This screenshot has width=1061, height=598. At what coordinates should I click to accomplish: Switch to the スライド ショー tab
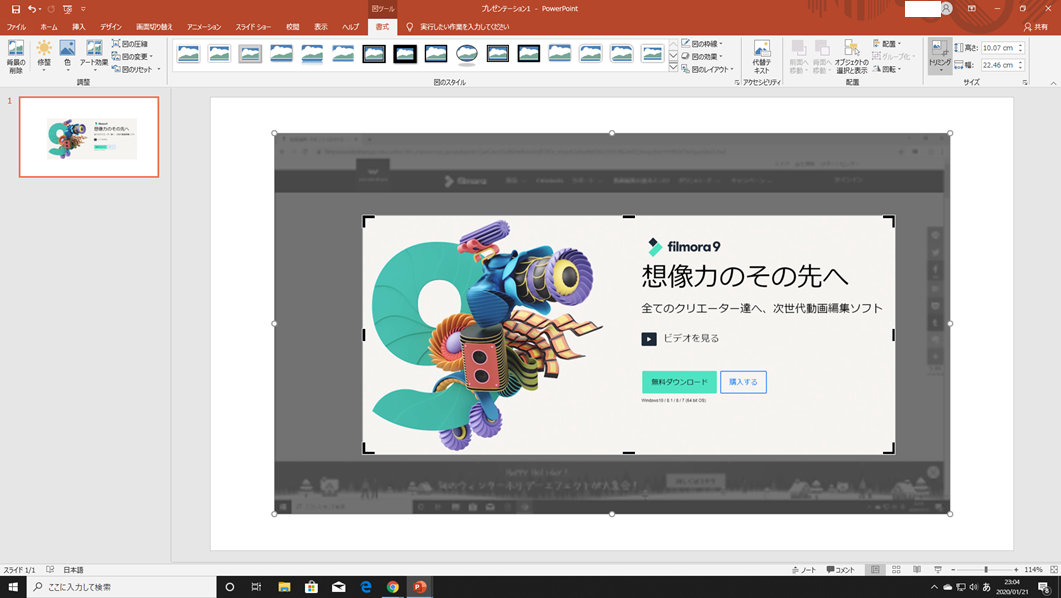(253, 26)
